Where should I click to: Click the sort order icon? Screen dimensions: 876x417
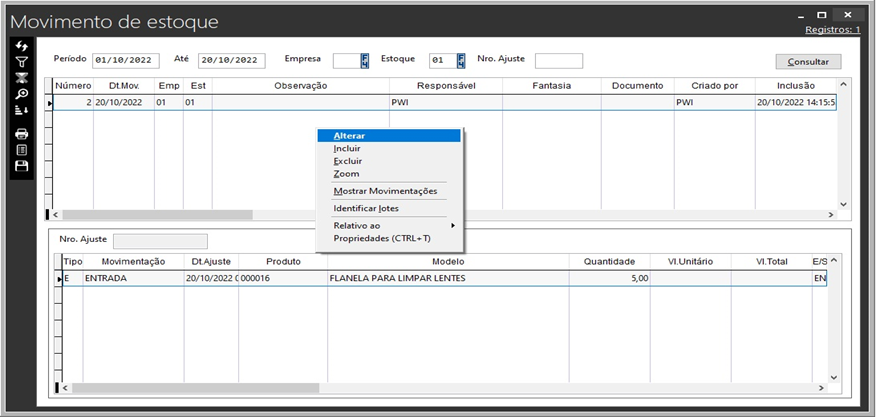tap(21, 111)
